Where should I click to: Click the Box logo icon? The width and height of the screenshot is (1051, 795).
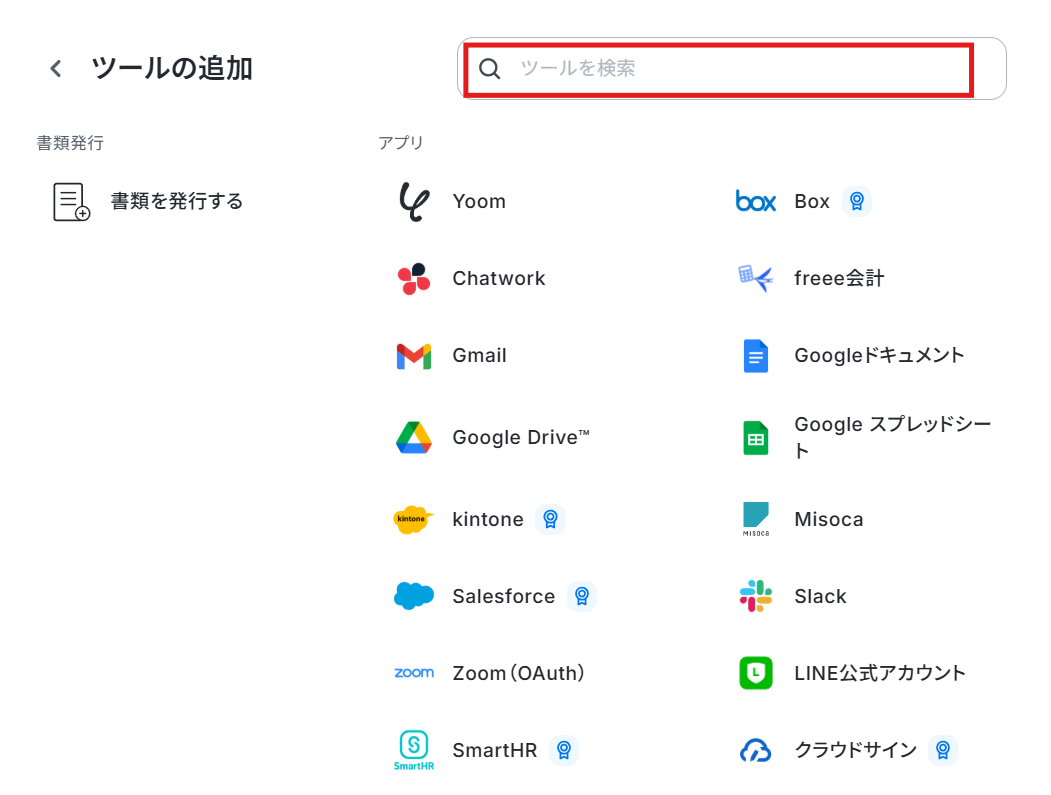[x=755, y=201]
